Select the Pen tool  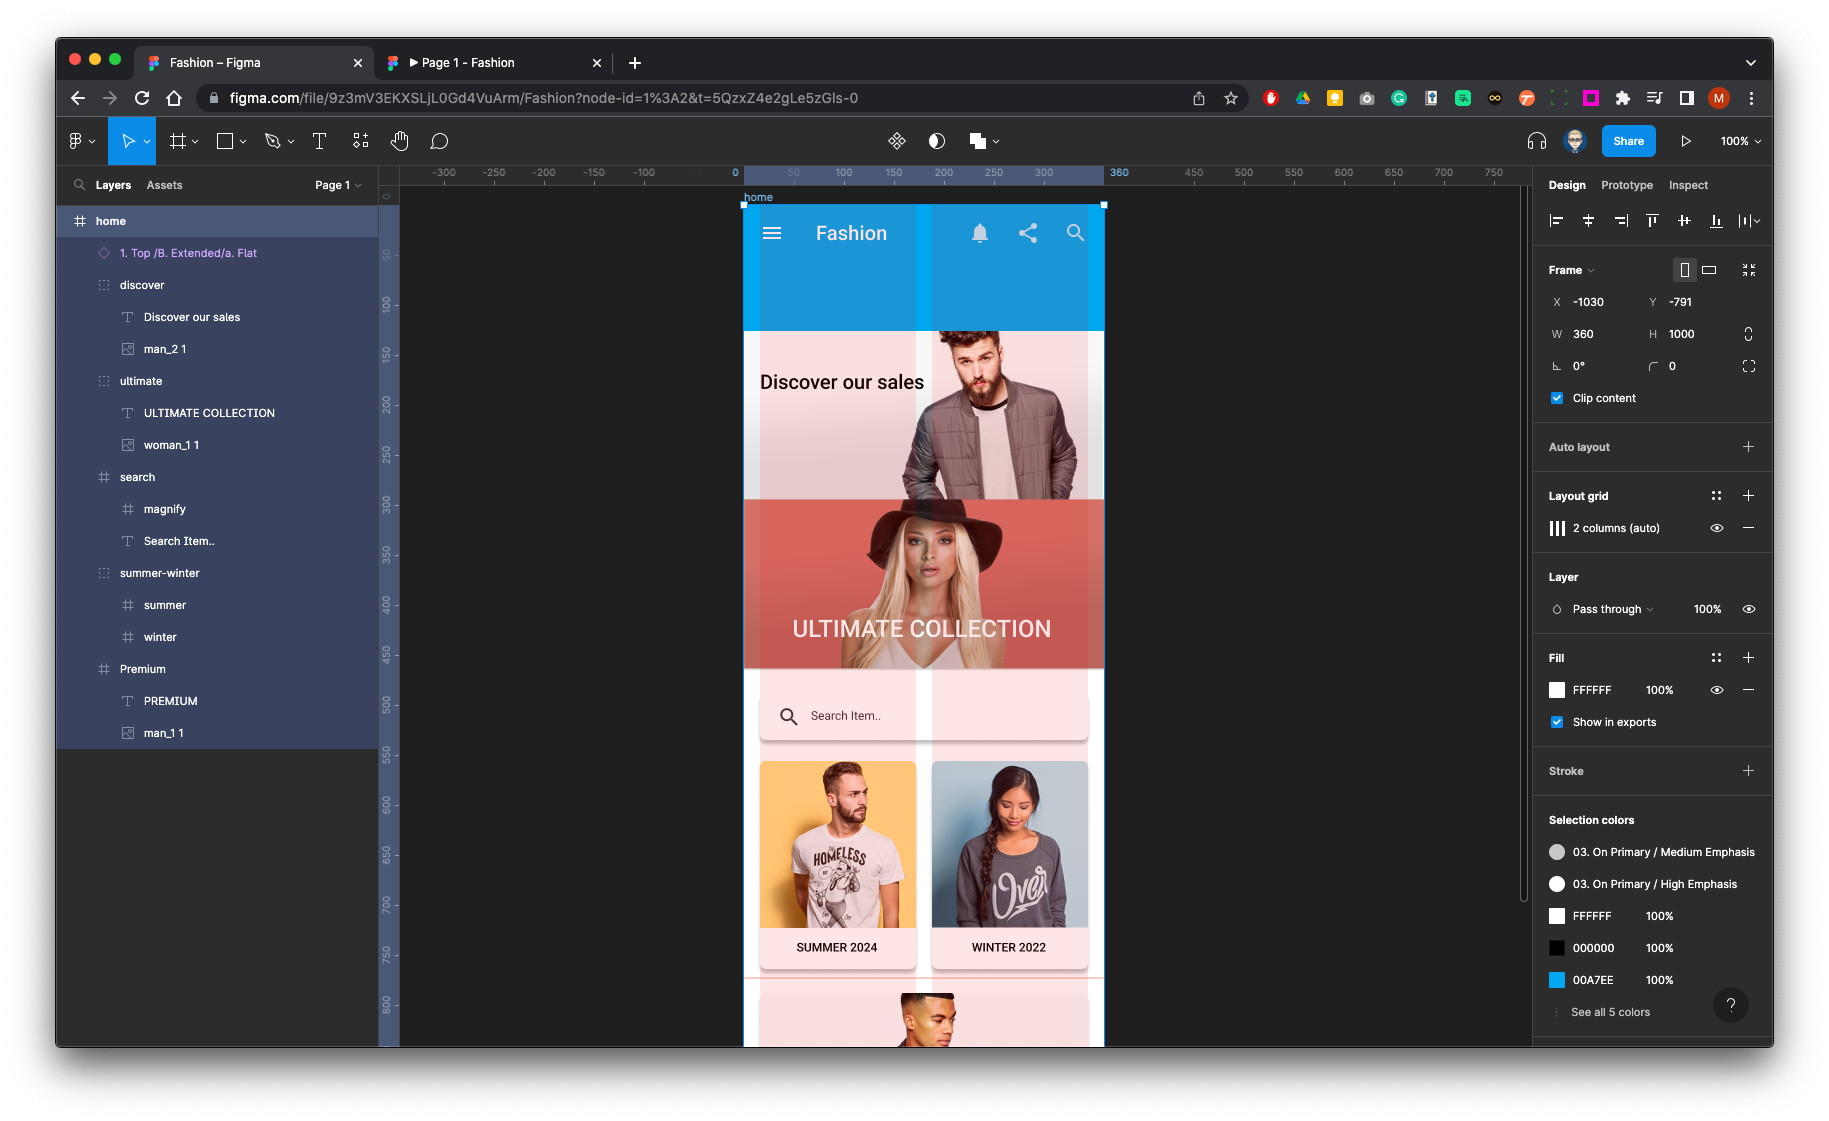click(272, 141)
